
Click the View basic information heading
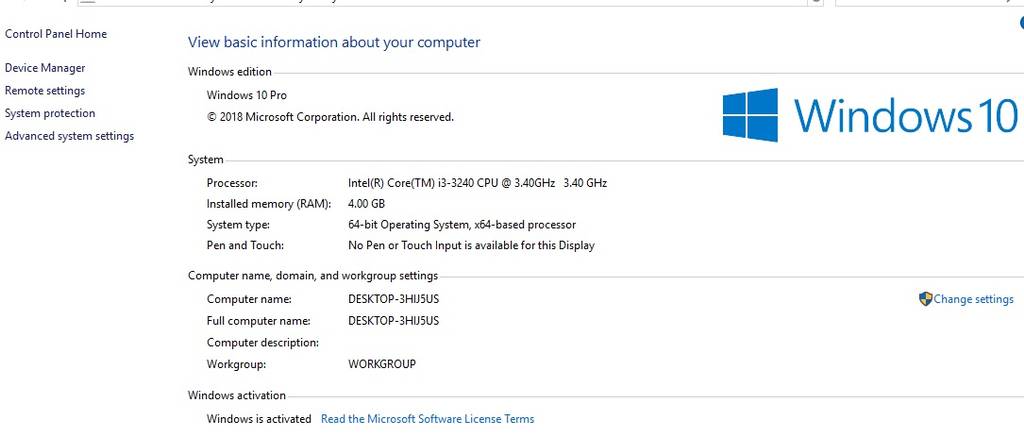pos(334,42)
